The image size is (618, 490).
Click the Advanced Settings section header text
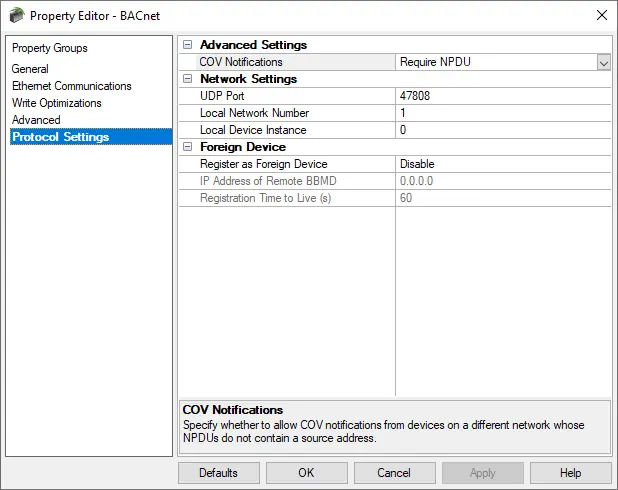(253, 45)
